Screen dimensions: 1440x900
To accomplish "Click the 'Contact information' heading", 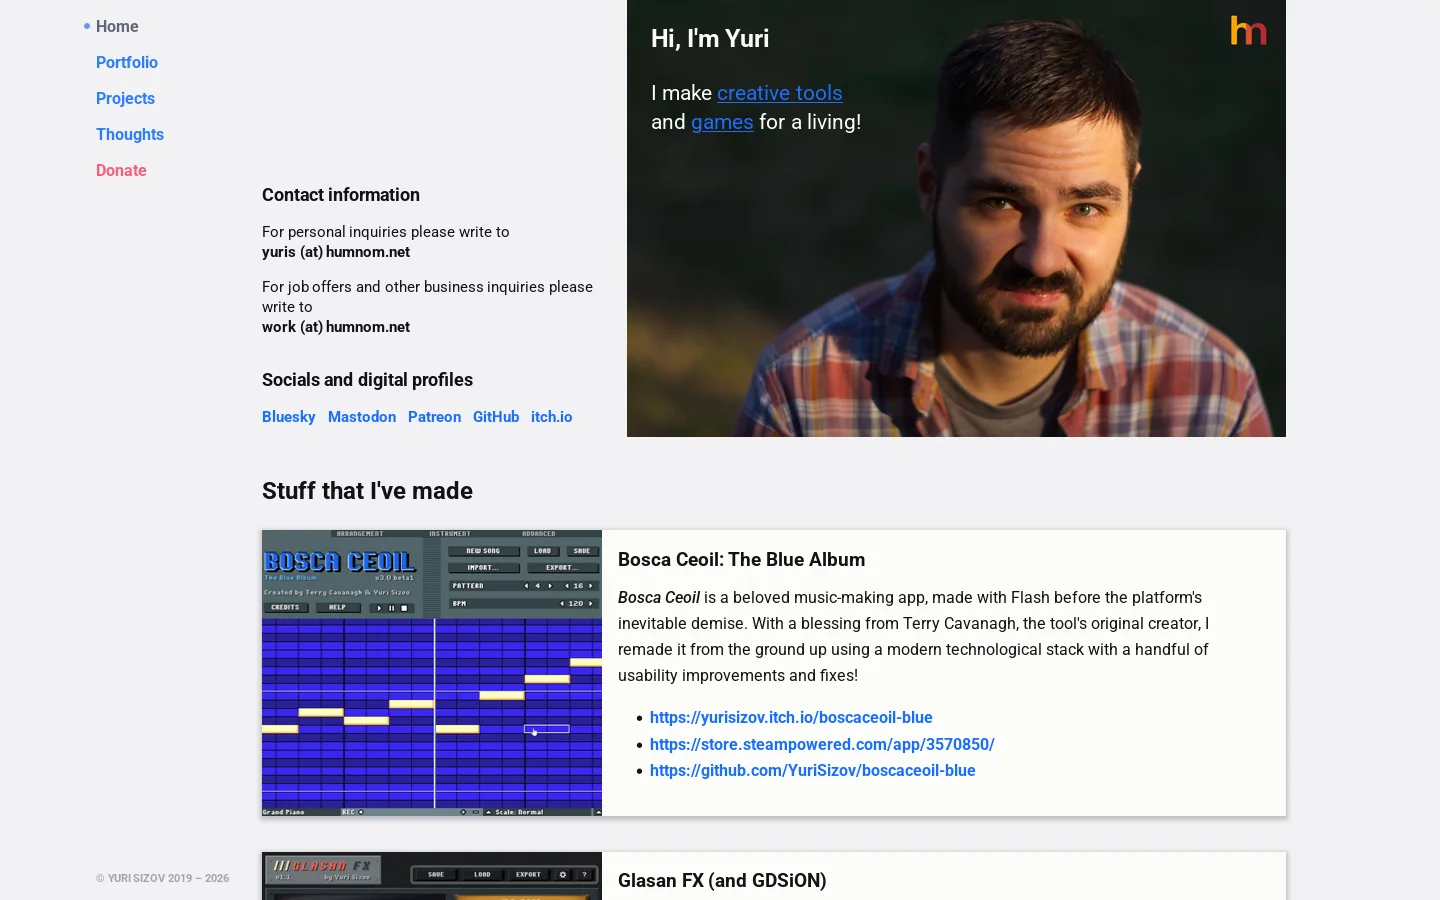I will pyautogui.click(x=341, y=195).
